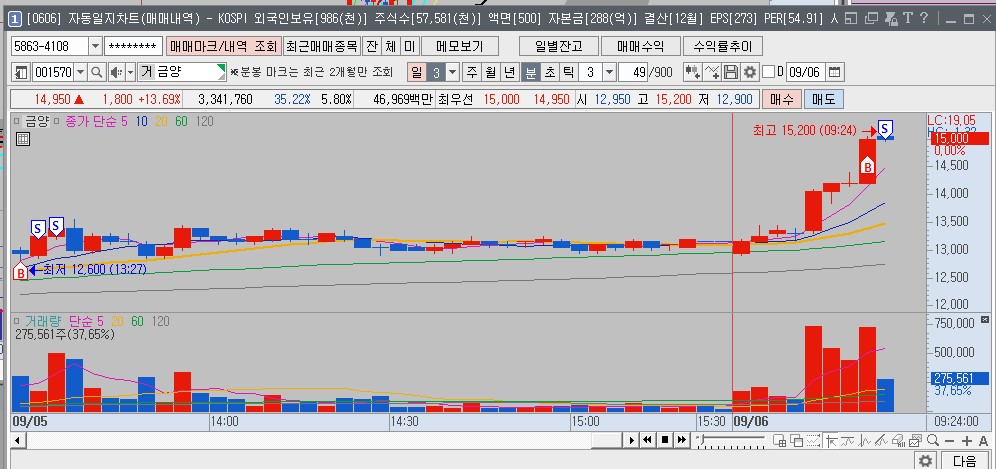Click the 'A' auto-scale icon at bottom right

[x=983, y=440]
